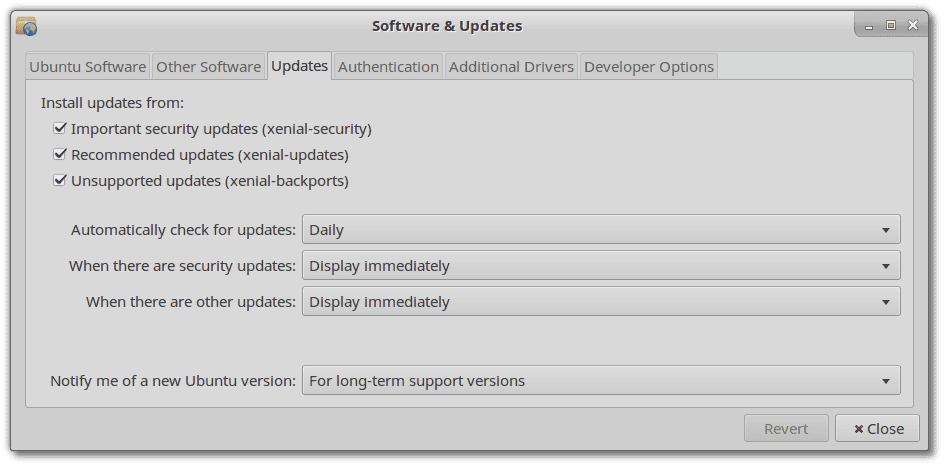Screen dimensions: 945x467
Task: Change Notify me of new Ubuntu version setting
Action: tap(601, 380)
